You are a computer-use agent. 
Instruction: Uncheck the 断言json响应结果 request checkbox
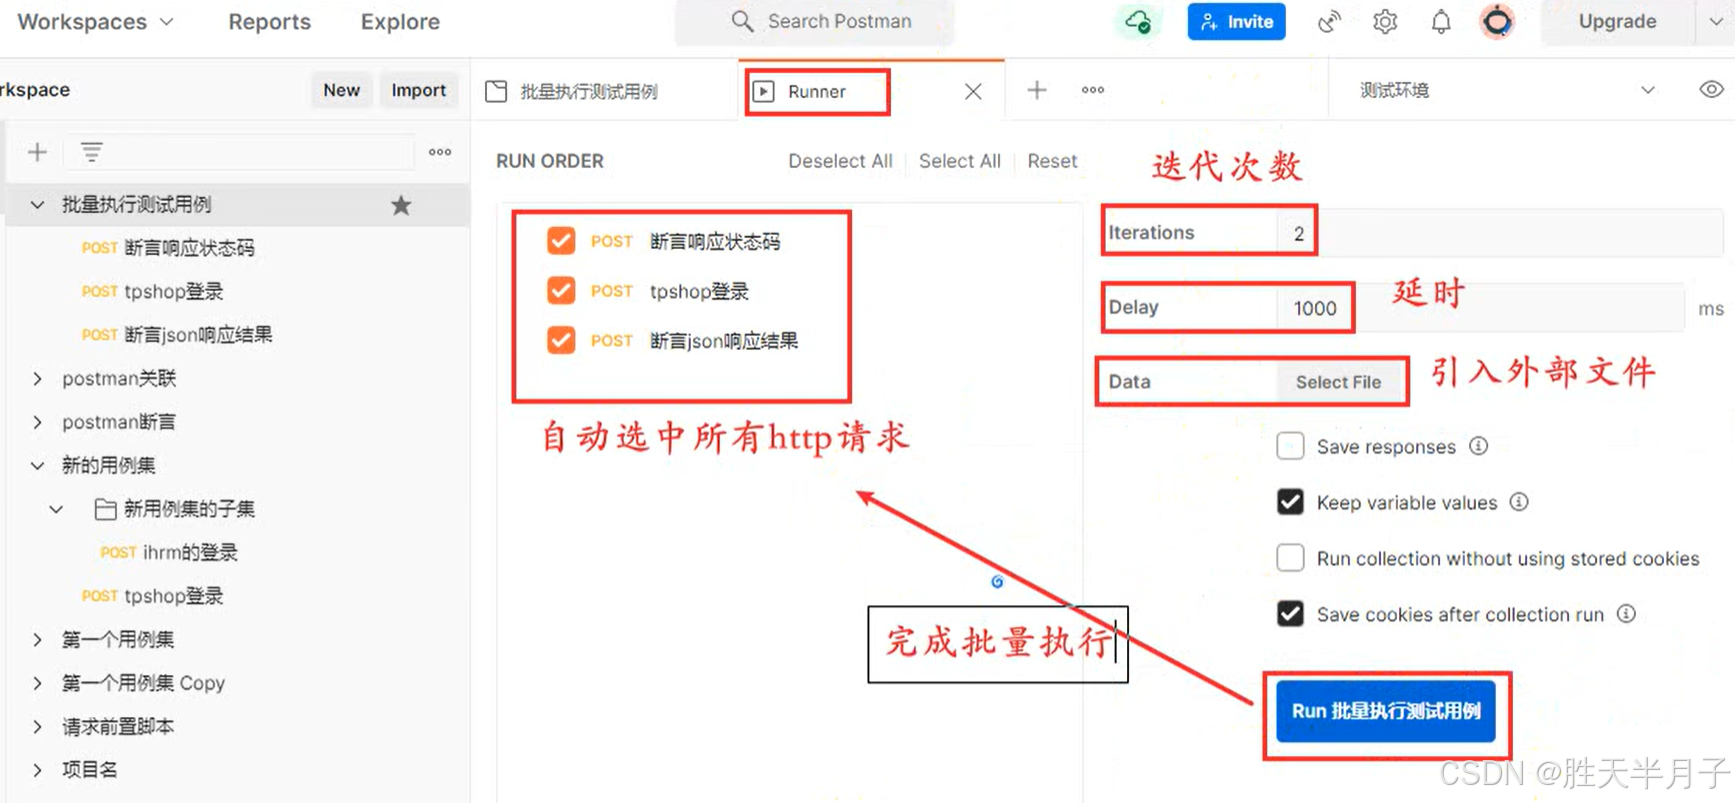(x=561, y=341)
